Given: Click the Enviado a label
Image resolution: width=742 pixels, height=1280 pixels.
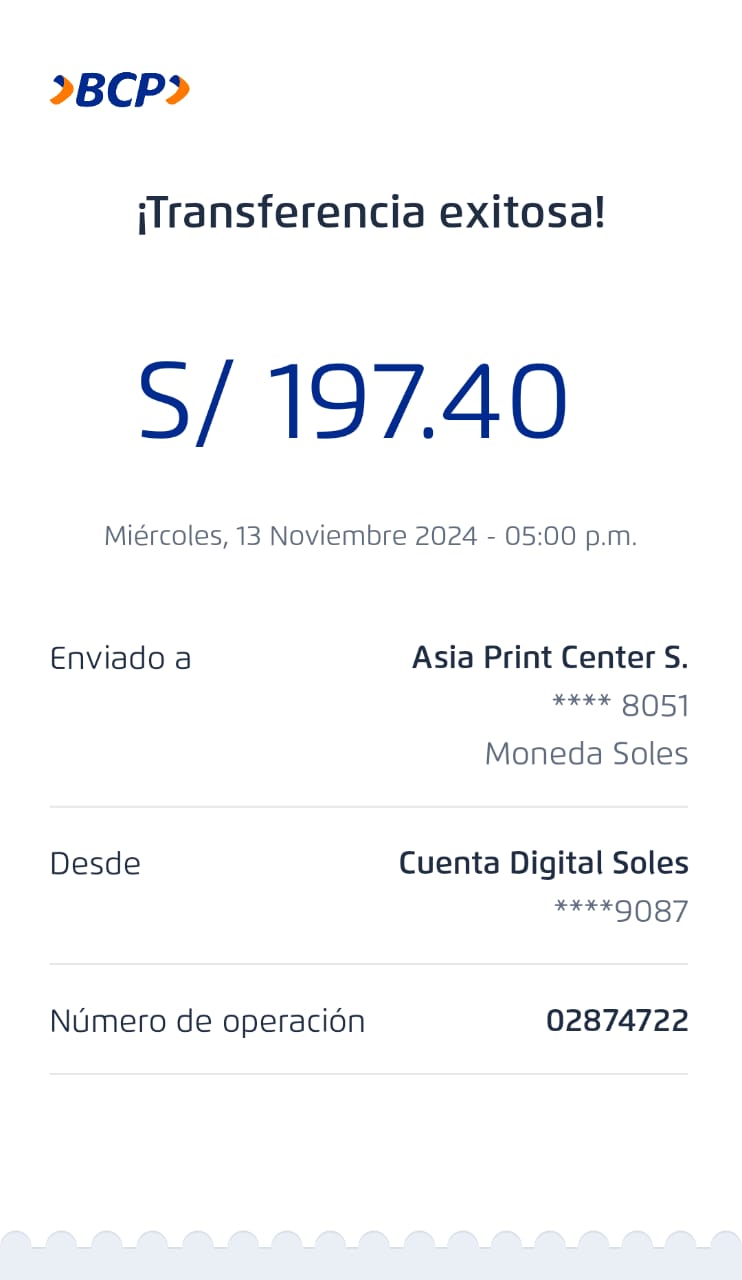Looking at the screenshot, I should 120,658.
